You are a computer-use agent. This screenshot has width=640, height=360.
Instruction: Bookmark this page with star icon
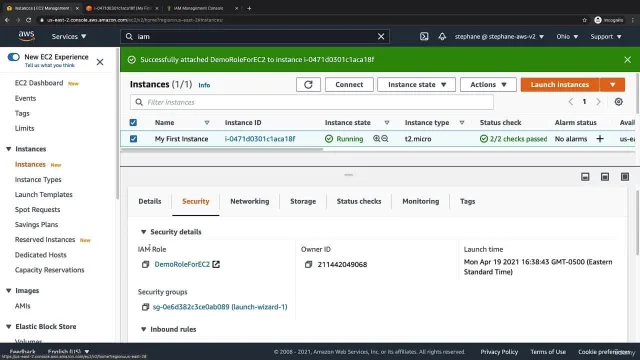pos(584,20)
